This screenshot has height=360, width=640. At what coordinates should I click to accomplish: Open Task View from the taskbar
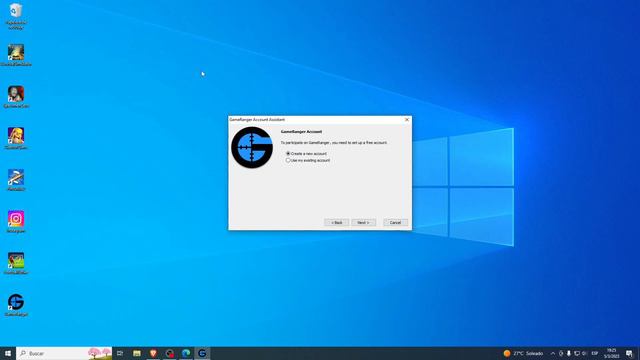(x=120, y=353)
